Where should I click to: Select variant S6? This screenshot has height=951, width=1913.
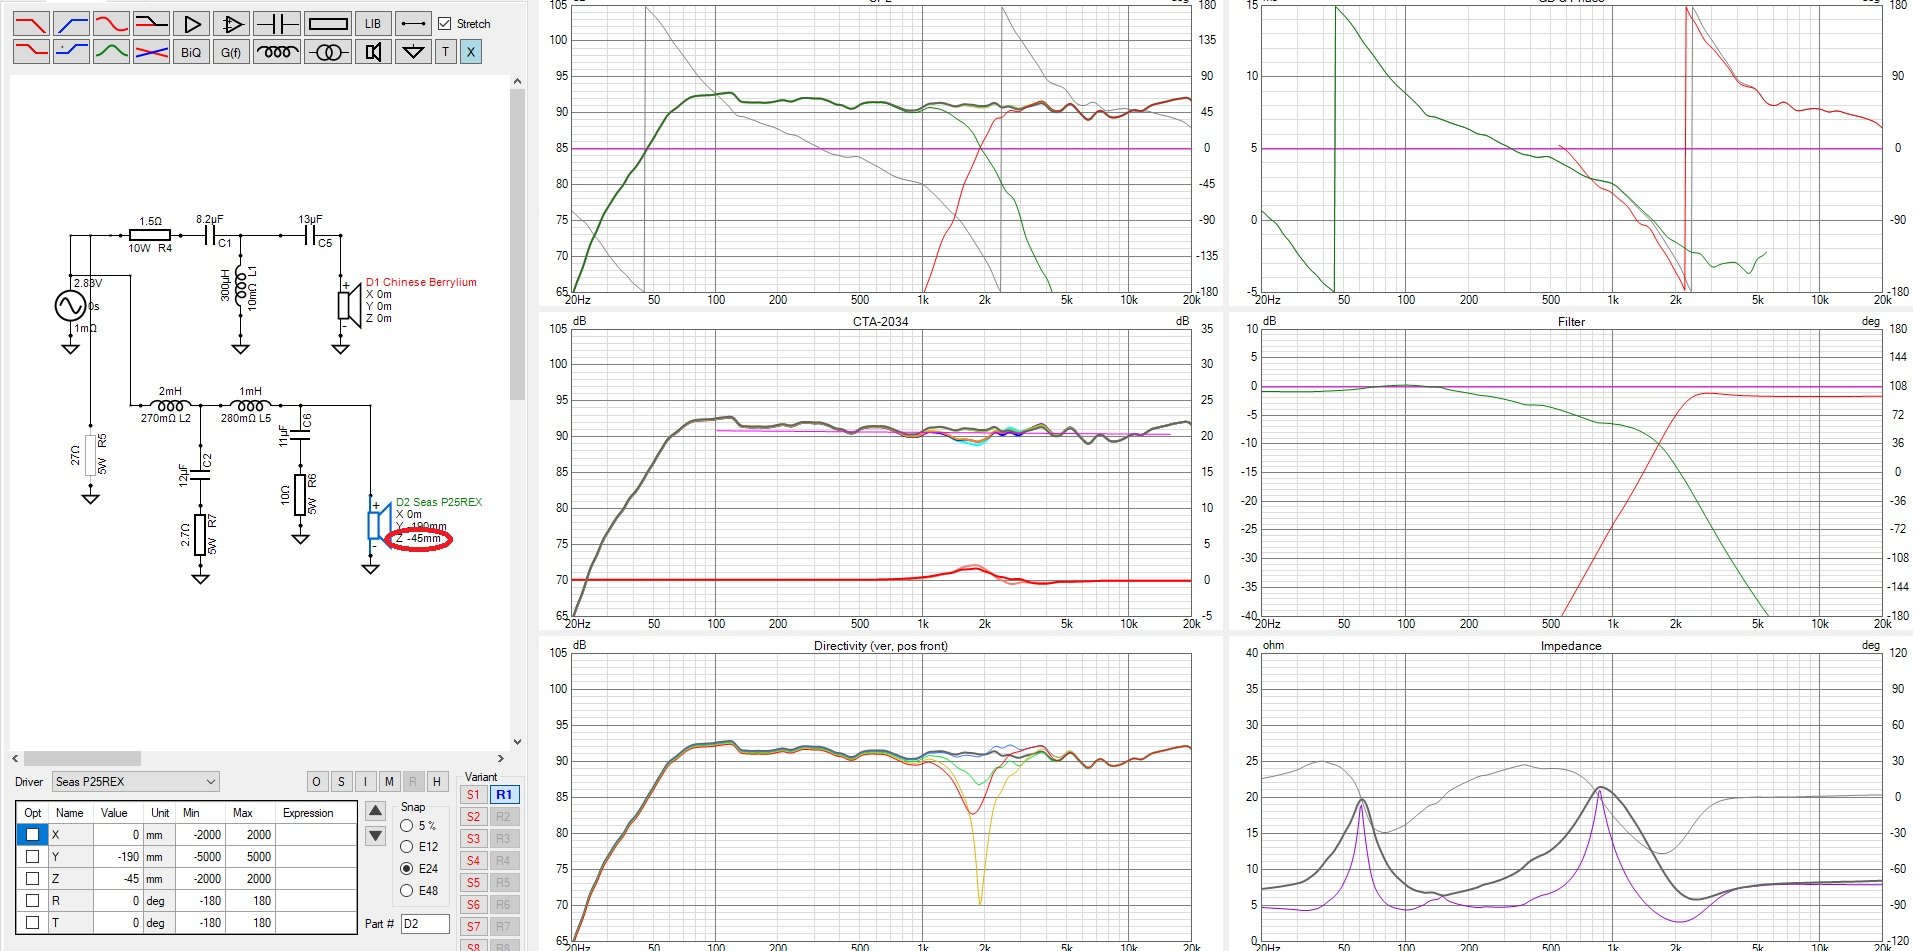tap(473, 905)
